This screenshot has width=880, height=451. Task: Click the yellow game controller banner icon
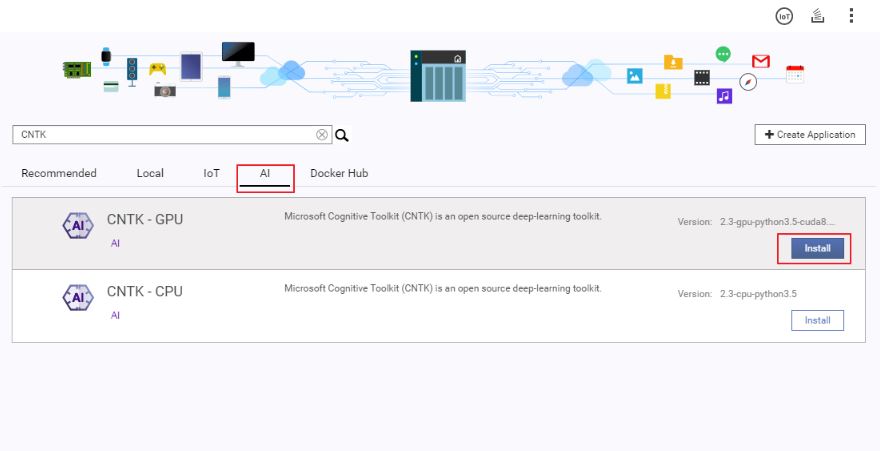(157, 69)
